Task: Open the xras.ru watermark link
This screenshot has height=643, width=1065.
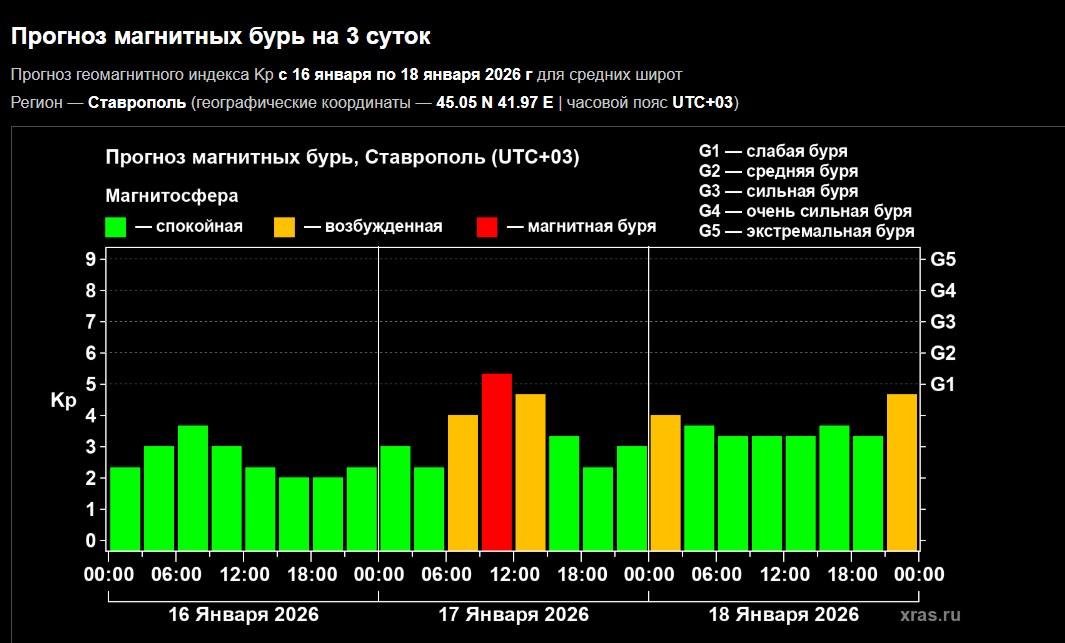Action: coord(929,615)
